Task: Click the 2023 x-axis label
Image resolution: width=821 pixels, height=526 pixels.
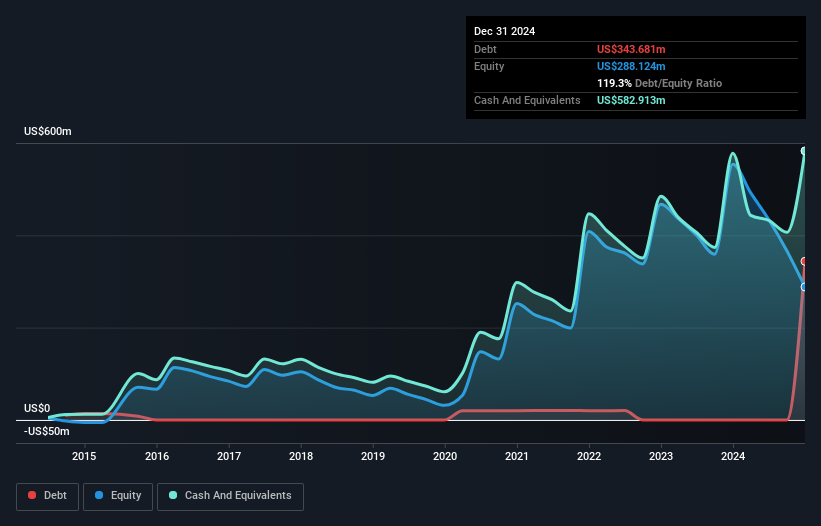Action: coord(661,456)
